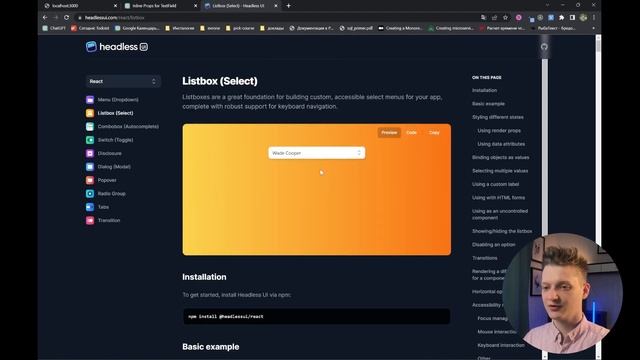The image size is (640, 360).
Task: Open the GitHub icon link in header
Action: pyautogui.click(x=544, y=47)
